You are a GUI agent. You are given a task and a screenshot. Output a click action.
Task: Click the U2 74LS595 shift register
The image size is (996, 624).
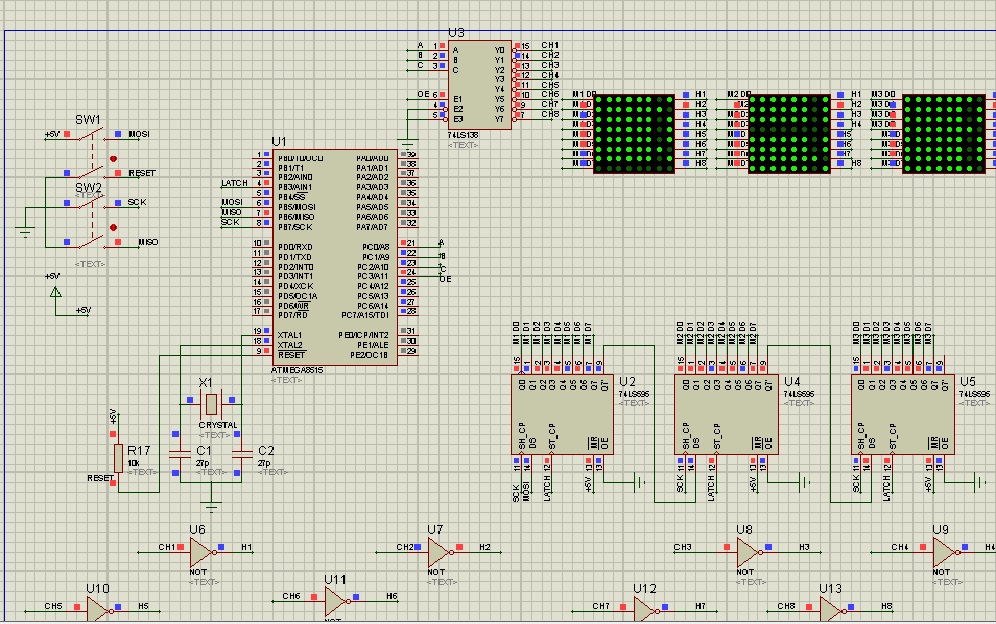pyautogui.click(x=562, y=415)
